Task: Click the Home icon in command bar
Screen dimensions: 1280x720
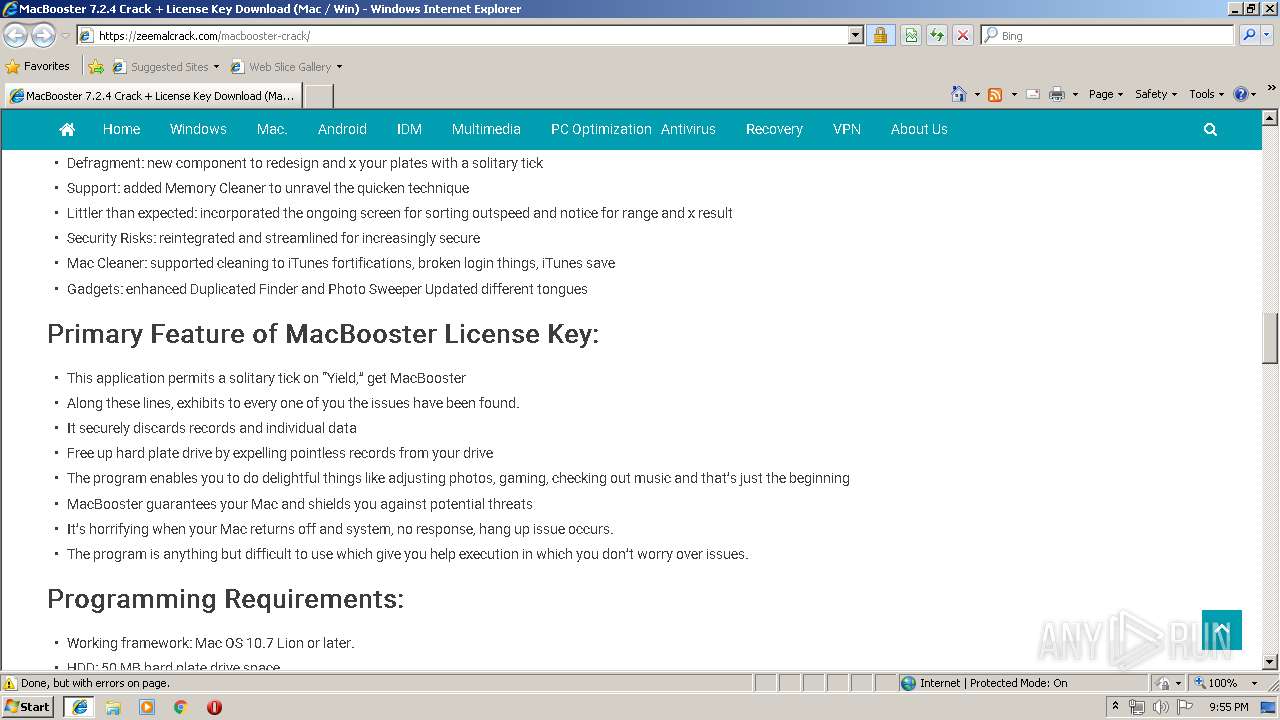Action: [958, 94]
